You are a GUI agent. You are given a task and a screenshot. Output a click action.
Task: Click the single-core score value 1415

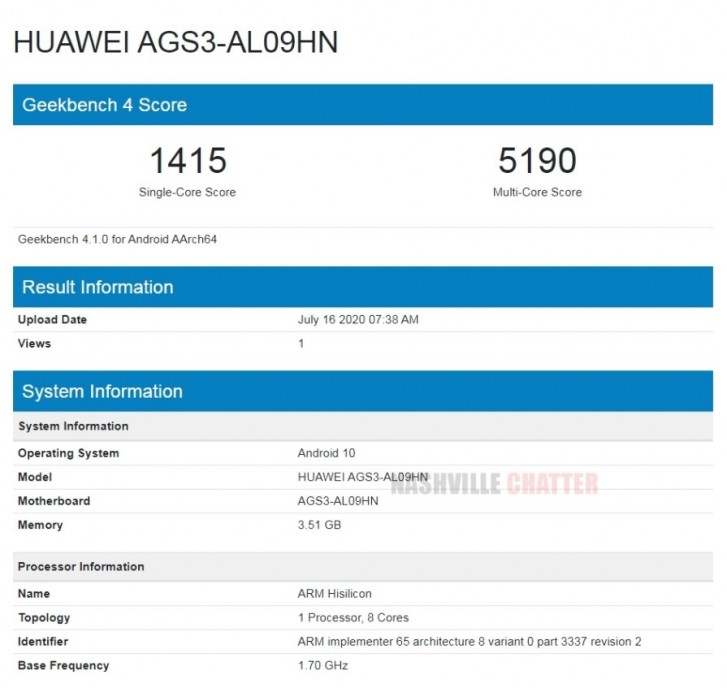(187, 160)
